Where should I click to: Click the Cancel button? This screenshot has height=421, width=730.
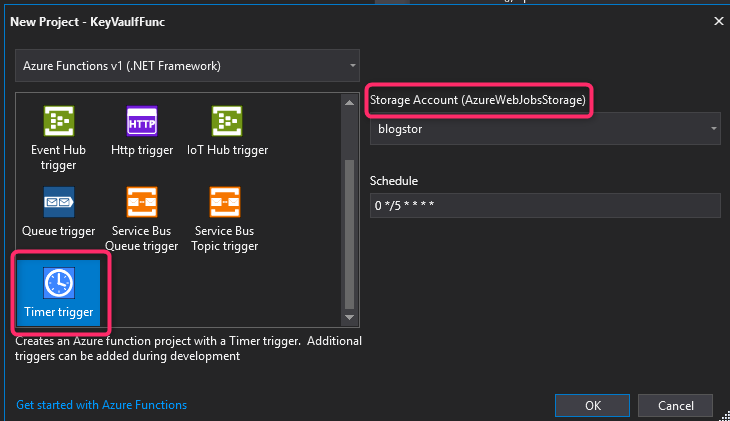click(676, 406)
